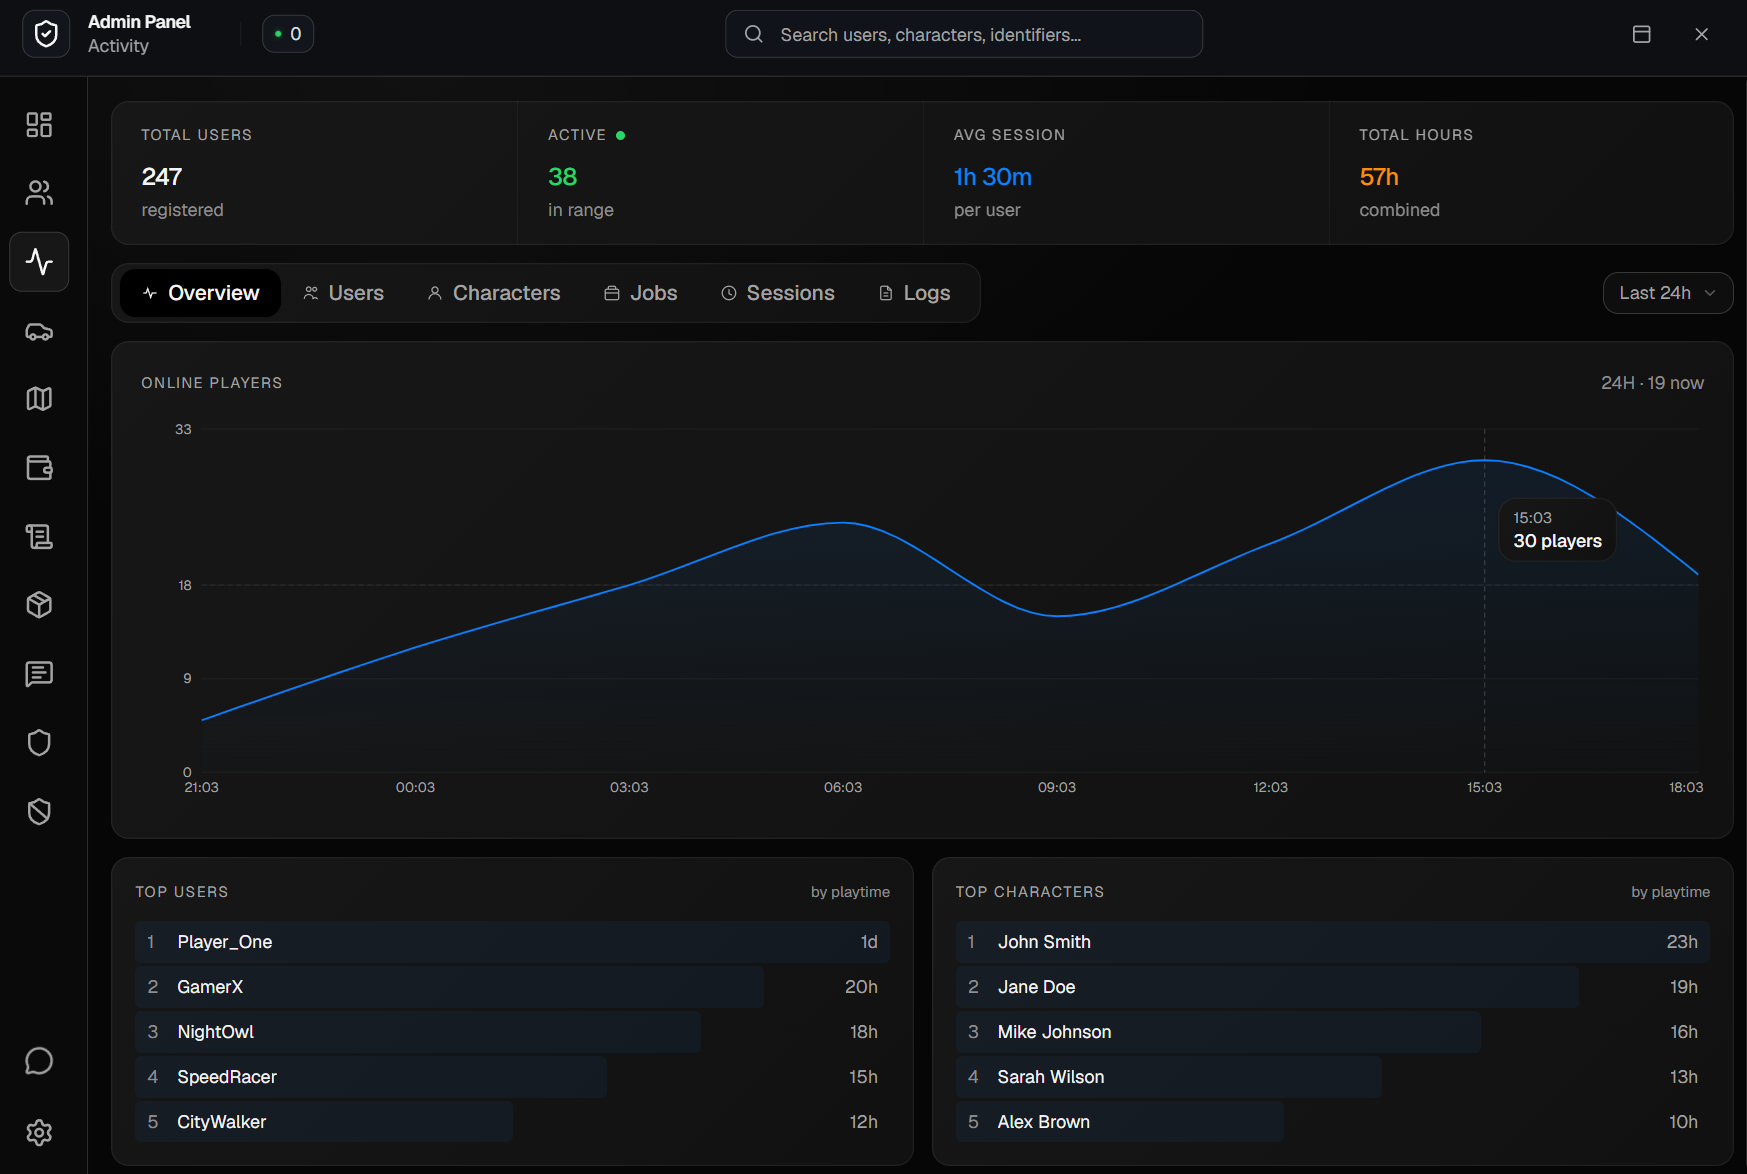Toggle the panel layout window icon
Viewport: 1747px width, 1174px height.
click(x=1641, y=34)
